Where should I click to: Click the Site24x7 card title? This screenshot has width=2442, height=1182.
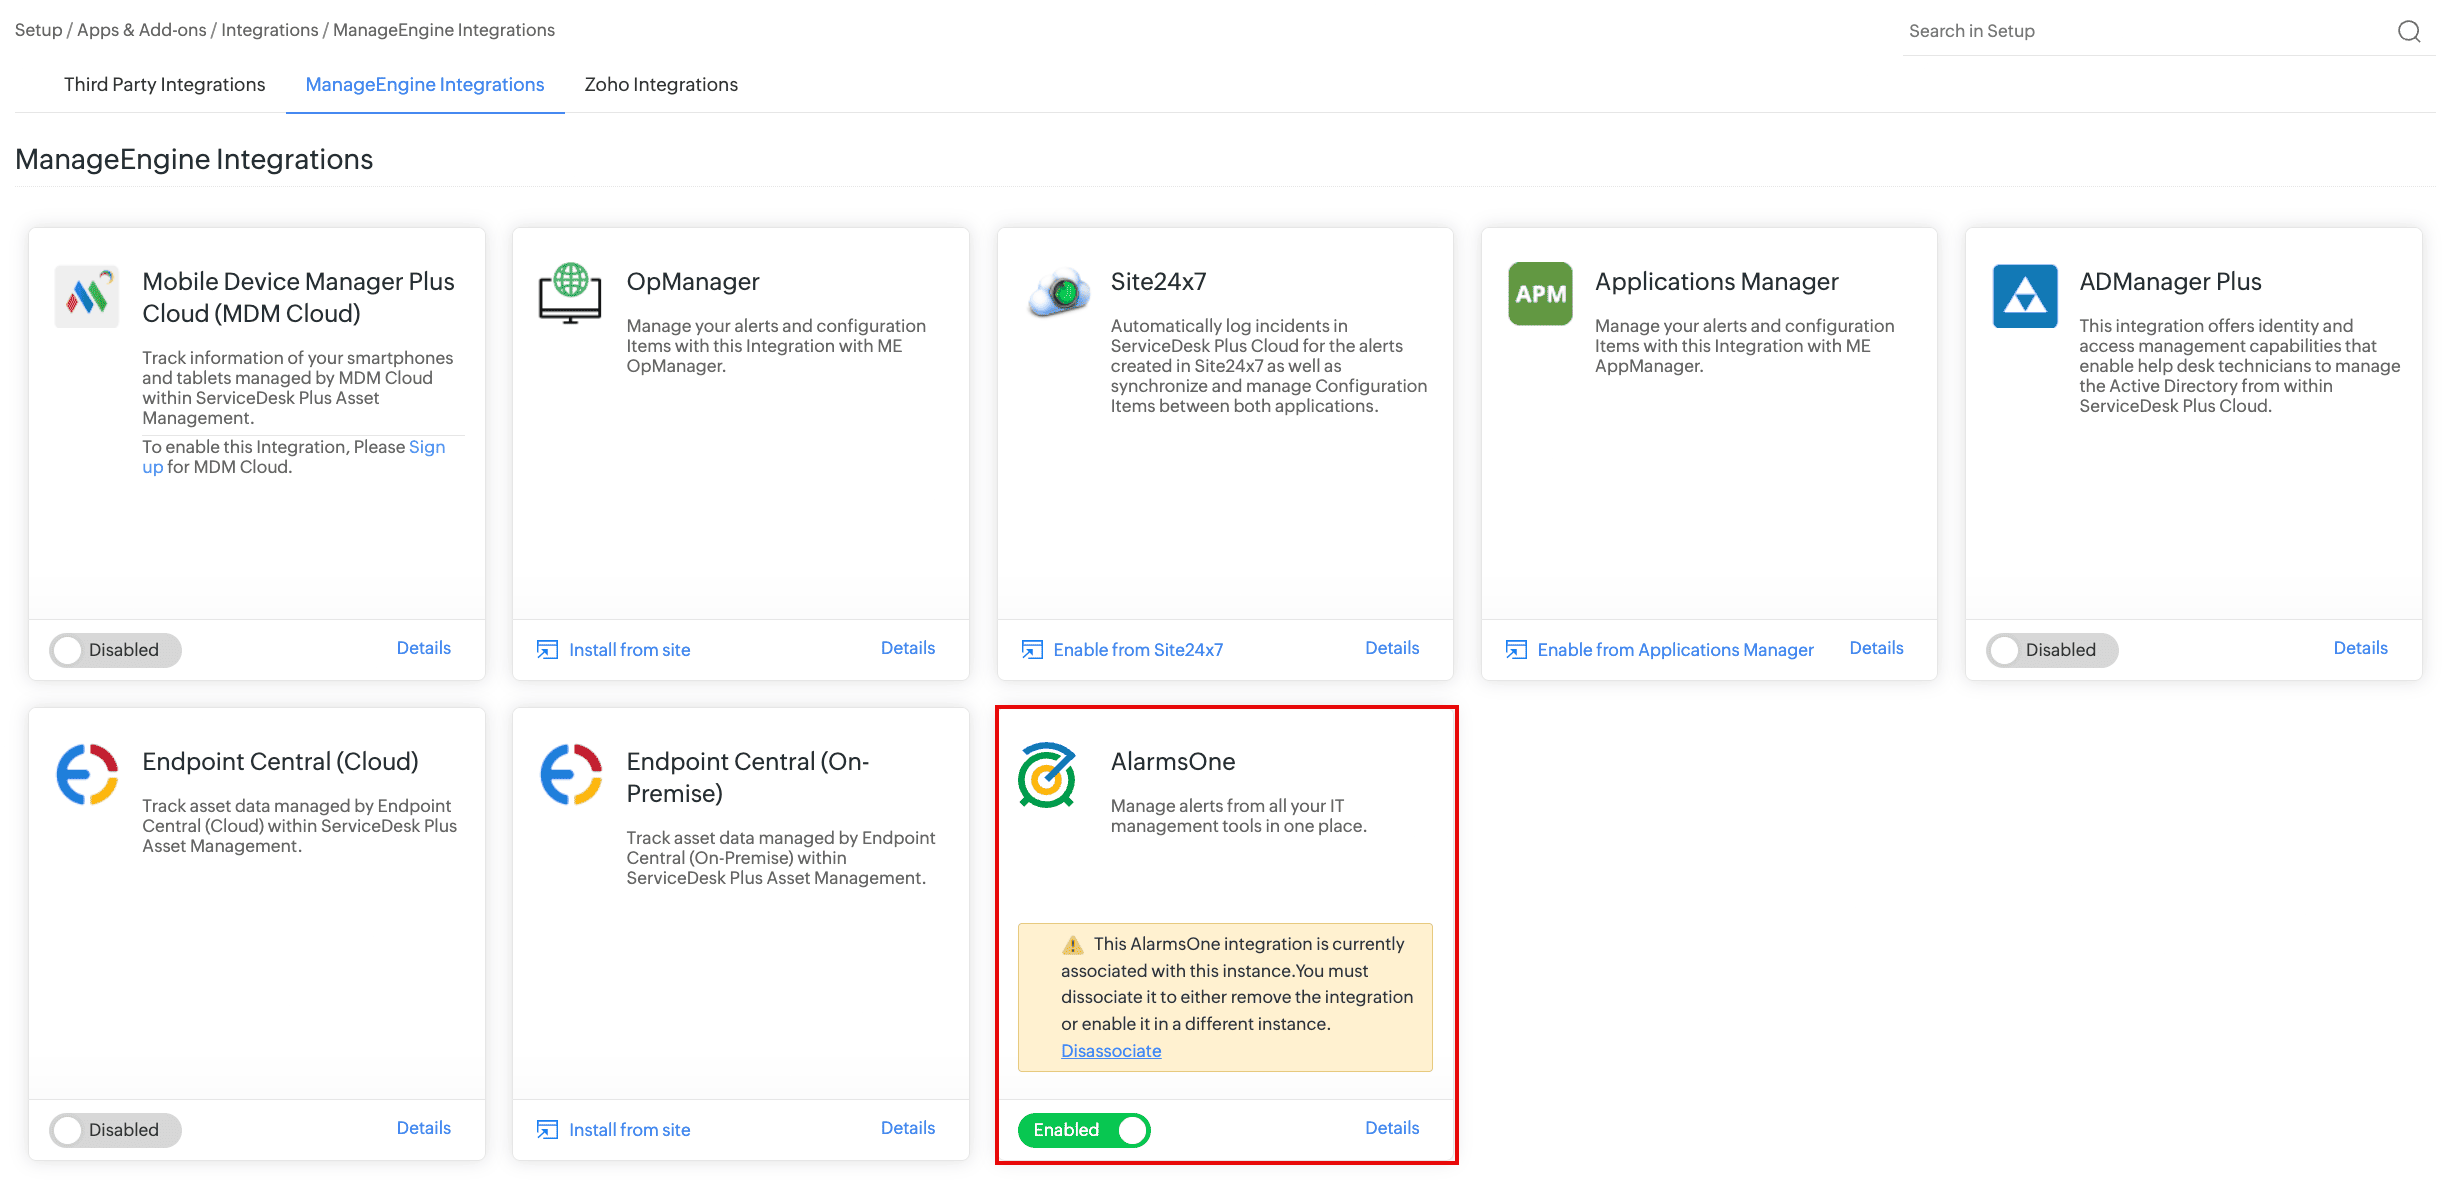point(1158,282)
